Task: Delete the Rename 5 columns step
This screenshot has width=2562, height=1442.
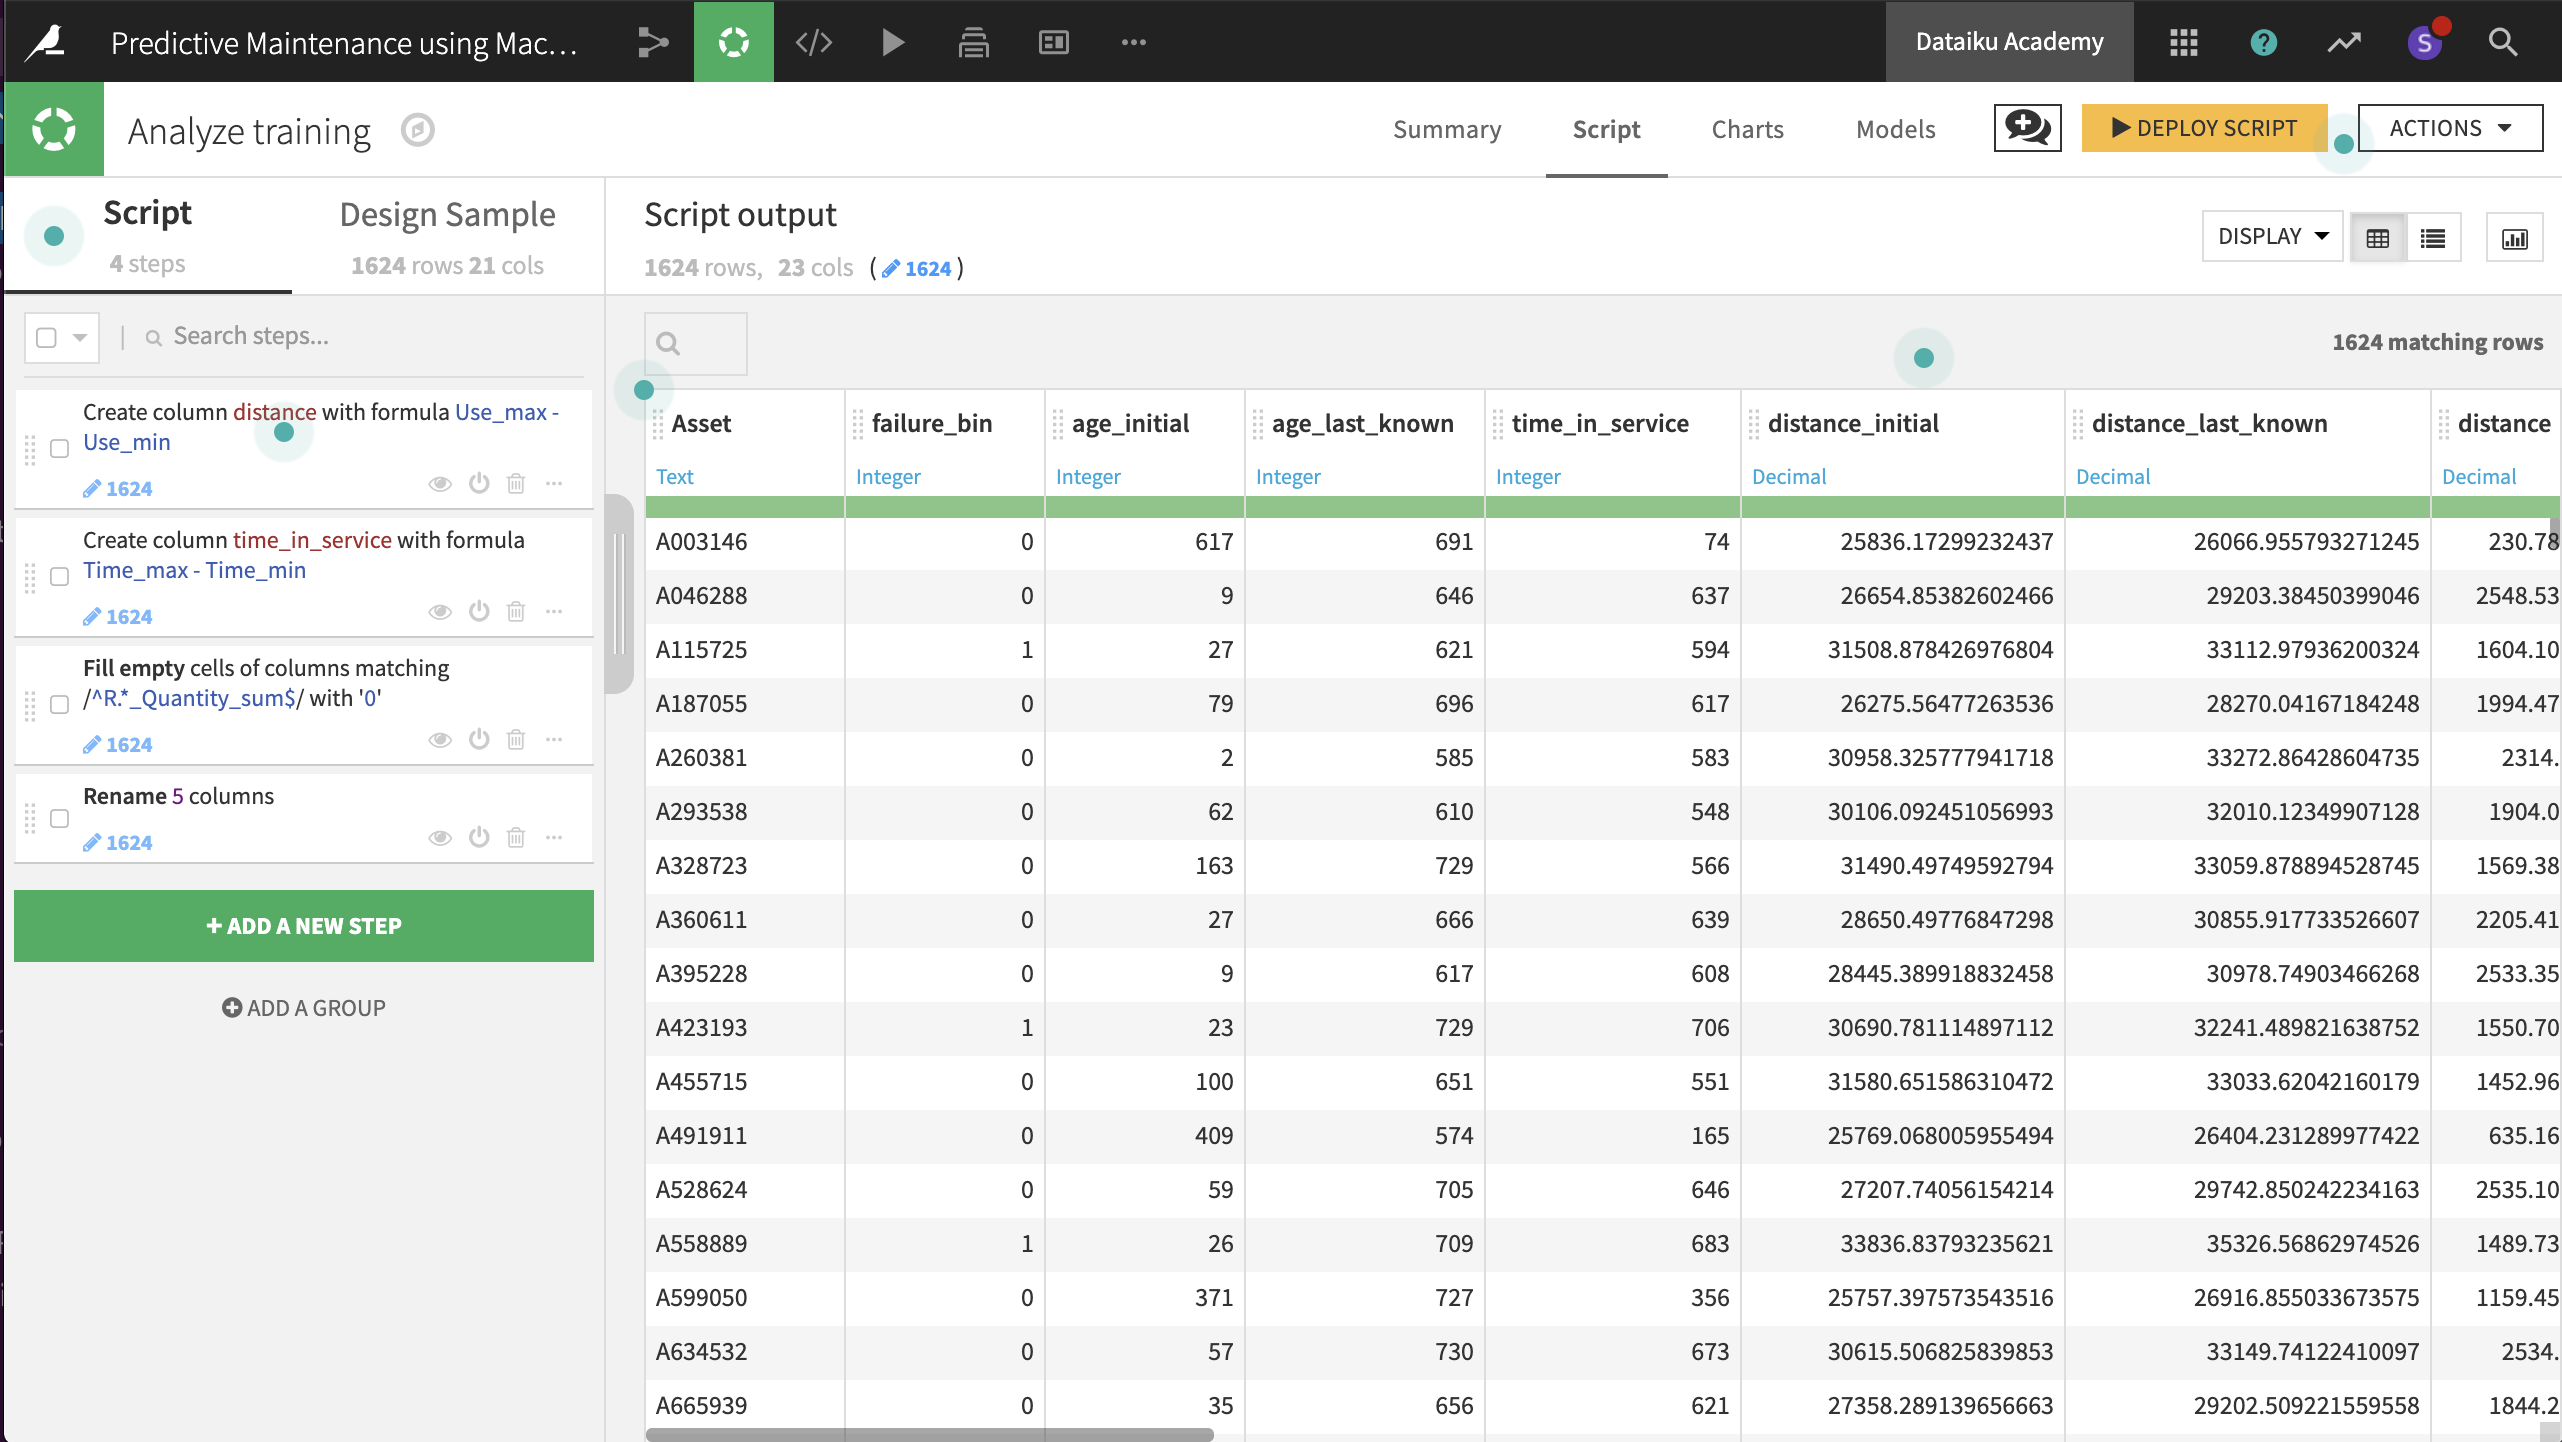Action: [x=516, y=837]
